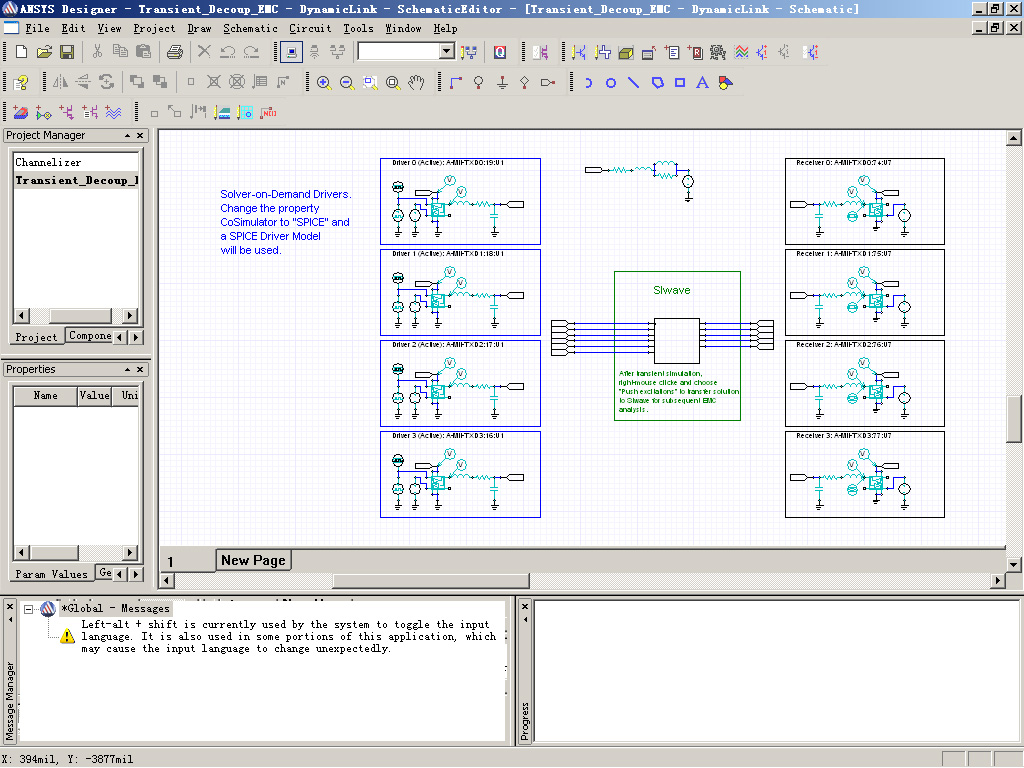Open the Schematic menu
This screenshot has height=768, width=1024.
coord(250,28)
